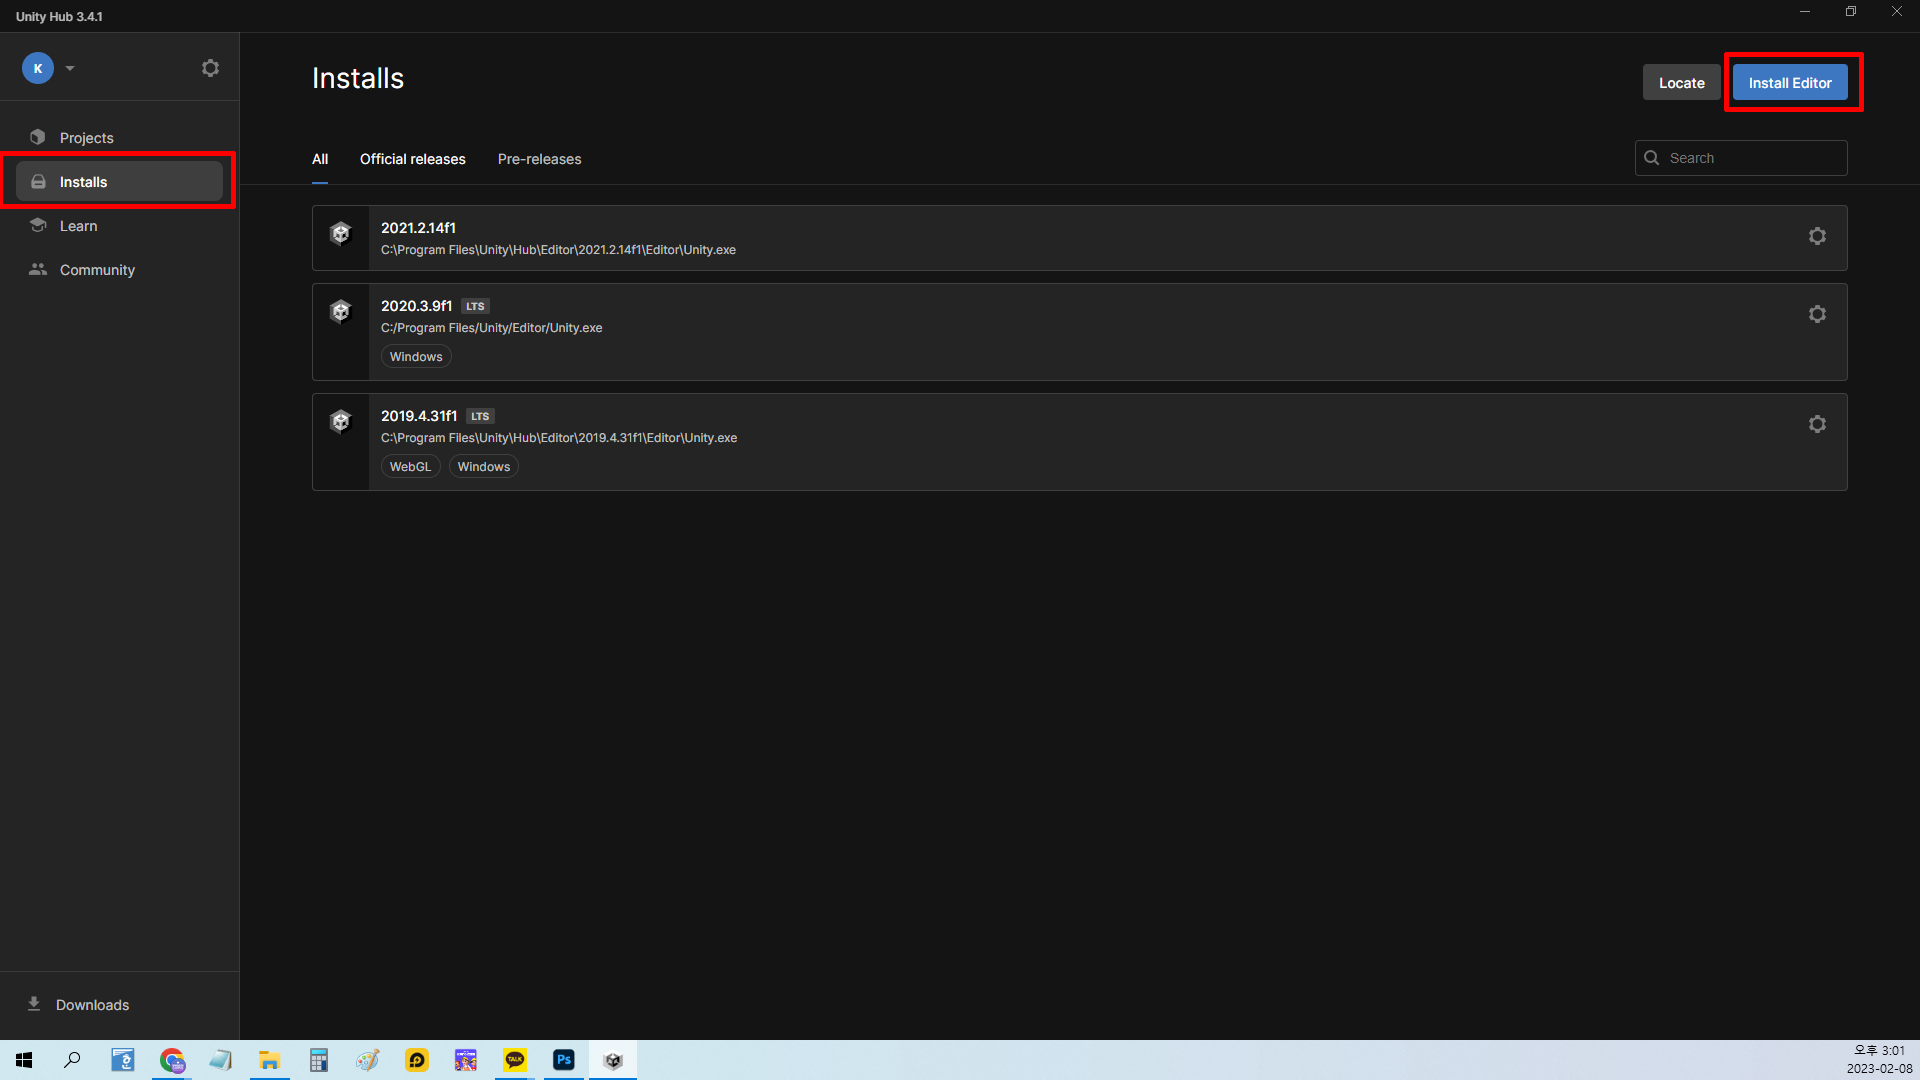Click the Projects cube icon
Viewport: 1920px width, 1080px height.
point(38,137)
